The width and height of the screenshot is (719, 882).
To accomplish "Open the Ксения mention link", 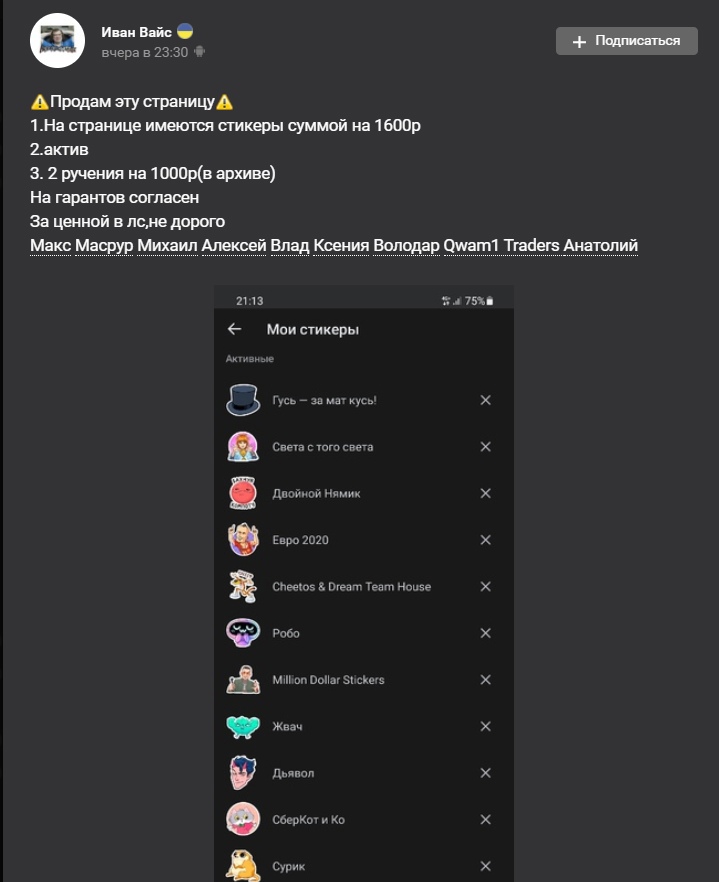I will coord(341,246).
